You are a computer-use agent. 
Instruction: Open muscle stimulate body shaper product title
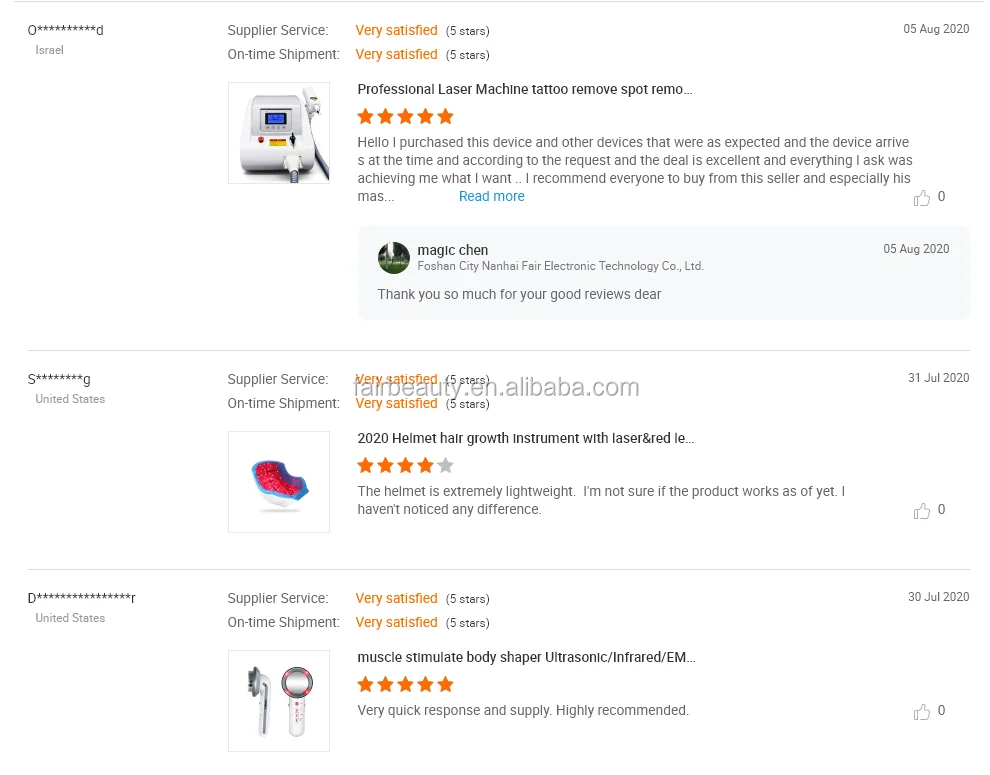526,657
